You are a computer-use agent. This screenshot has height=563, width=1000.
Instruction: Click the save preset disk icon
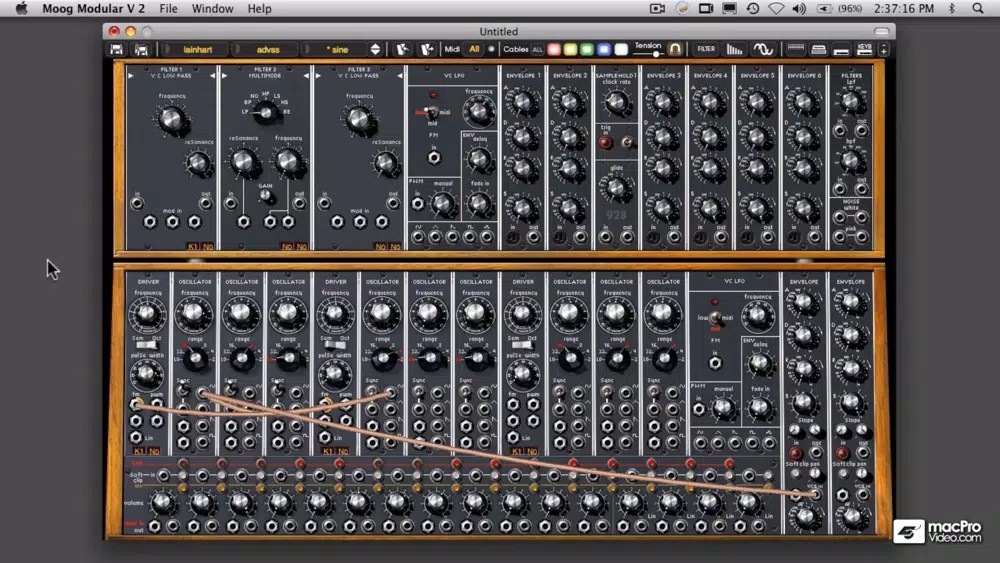pos(117,49)
